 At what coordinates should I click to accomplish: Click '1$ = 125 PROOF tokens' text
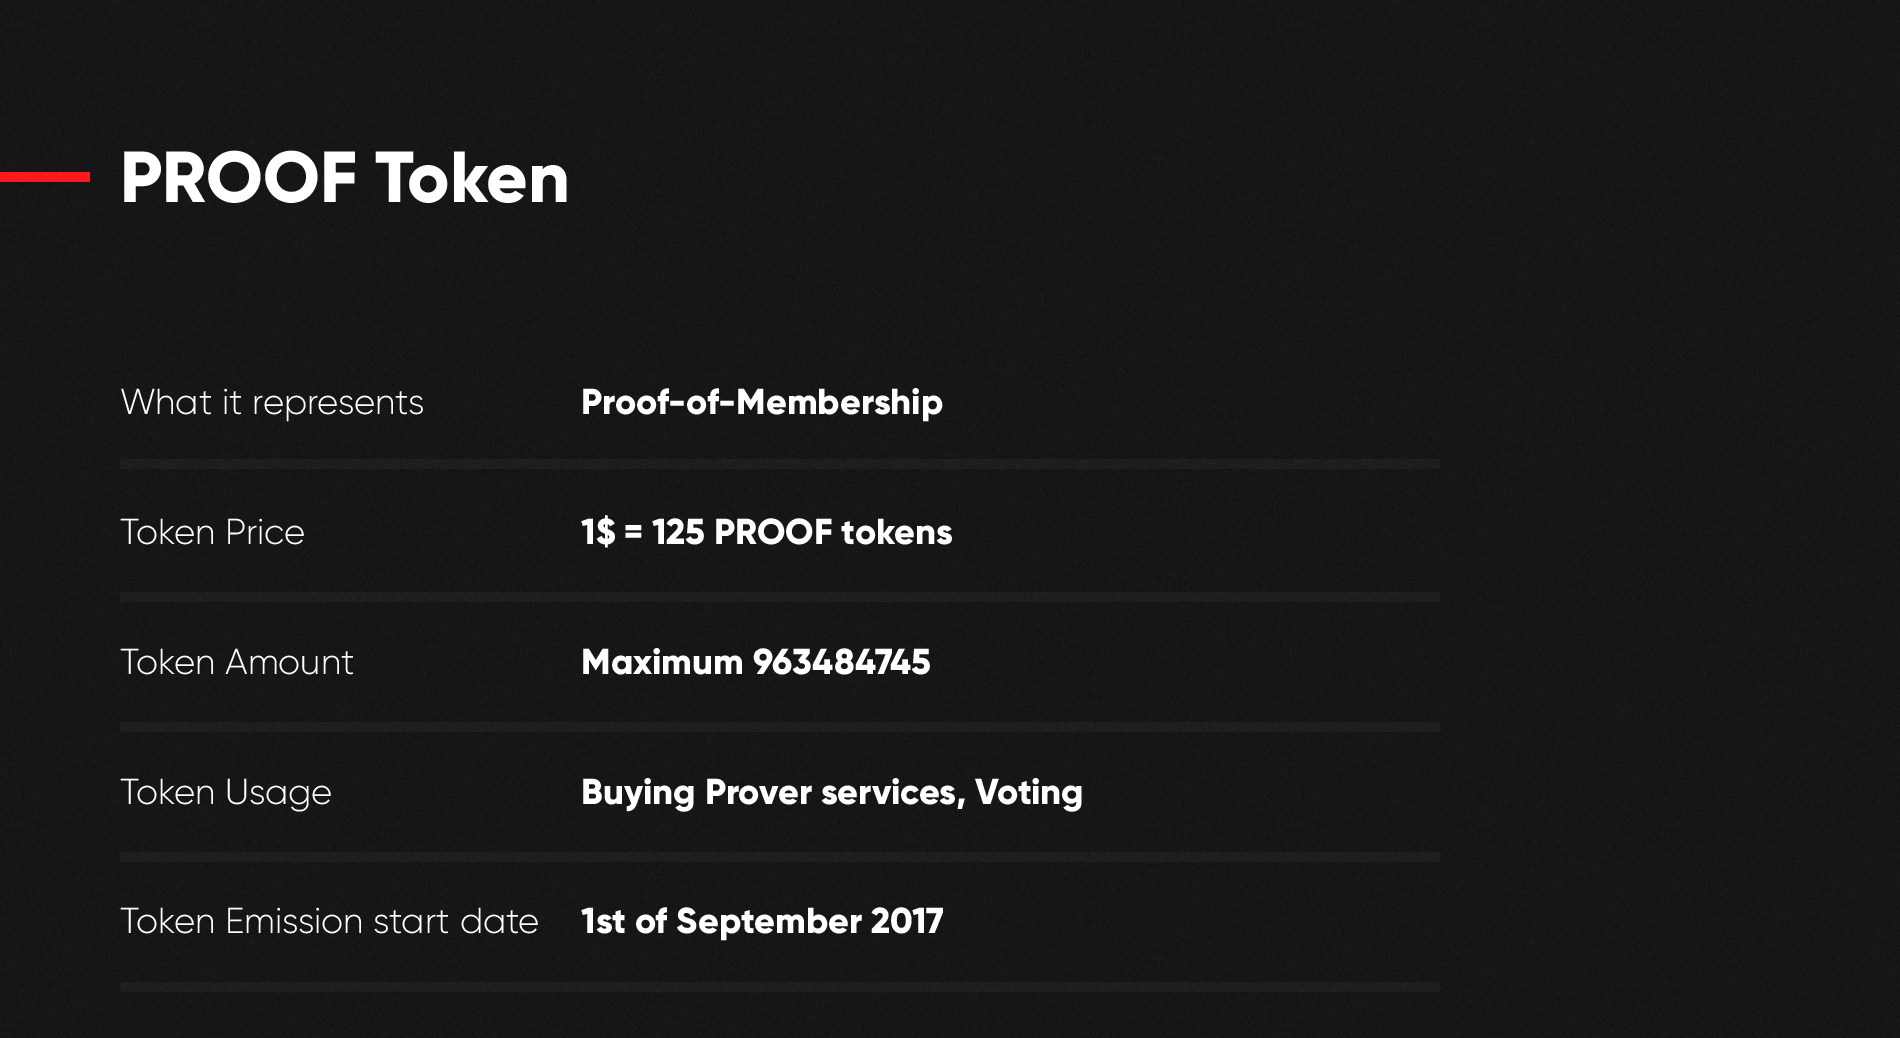coord(767,532)
